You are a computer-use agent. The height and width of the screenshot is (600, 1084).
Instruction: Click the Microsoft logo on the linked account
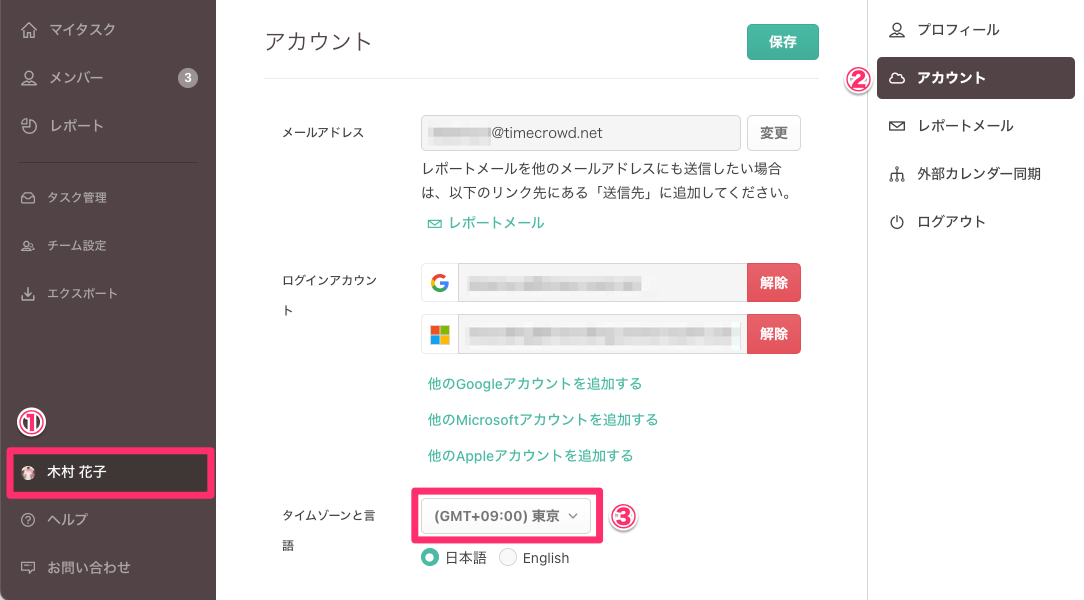tap(441, 333)
